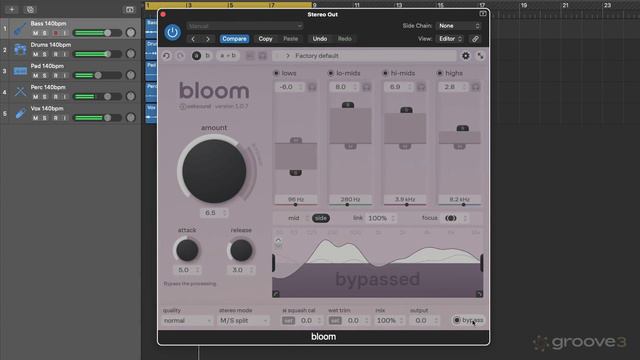Add a new track with plus button
640x360 pixels.
pos(12,9)
